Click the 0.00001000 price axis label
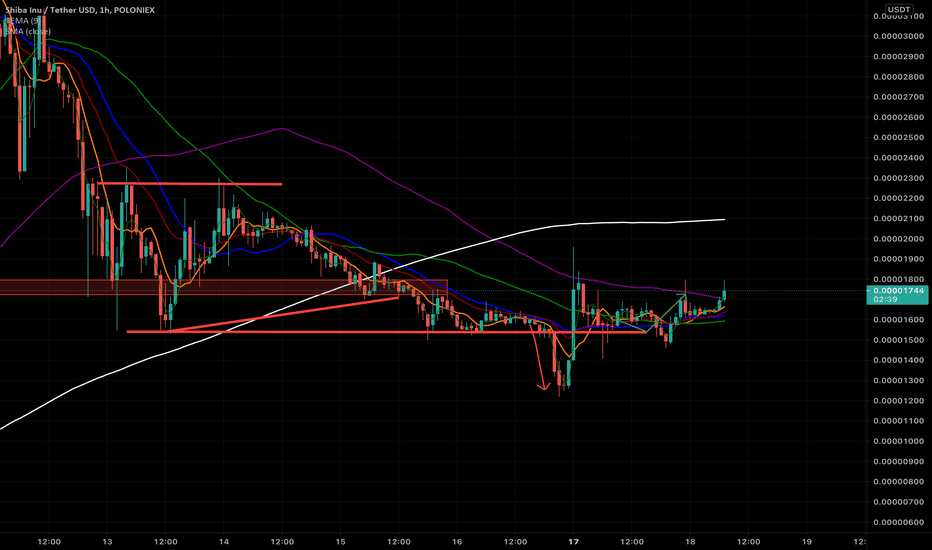 pyautogui.click(x=898, y=441)
